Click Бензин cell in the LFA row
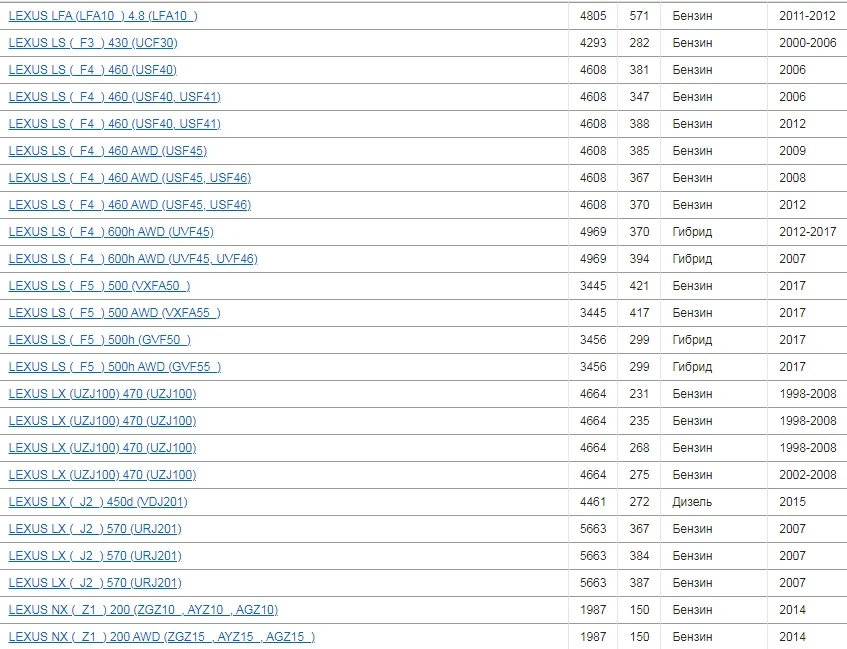Screen dimensions: 847x649 click(x=692, y=16)
